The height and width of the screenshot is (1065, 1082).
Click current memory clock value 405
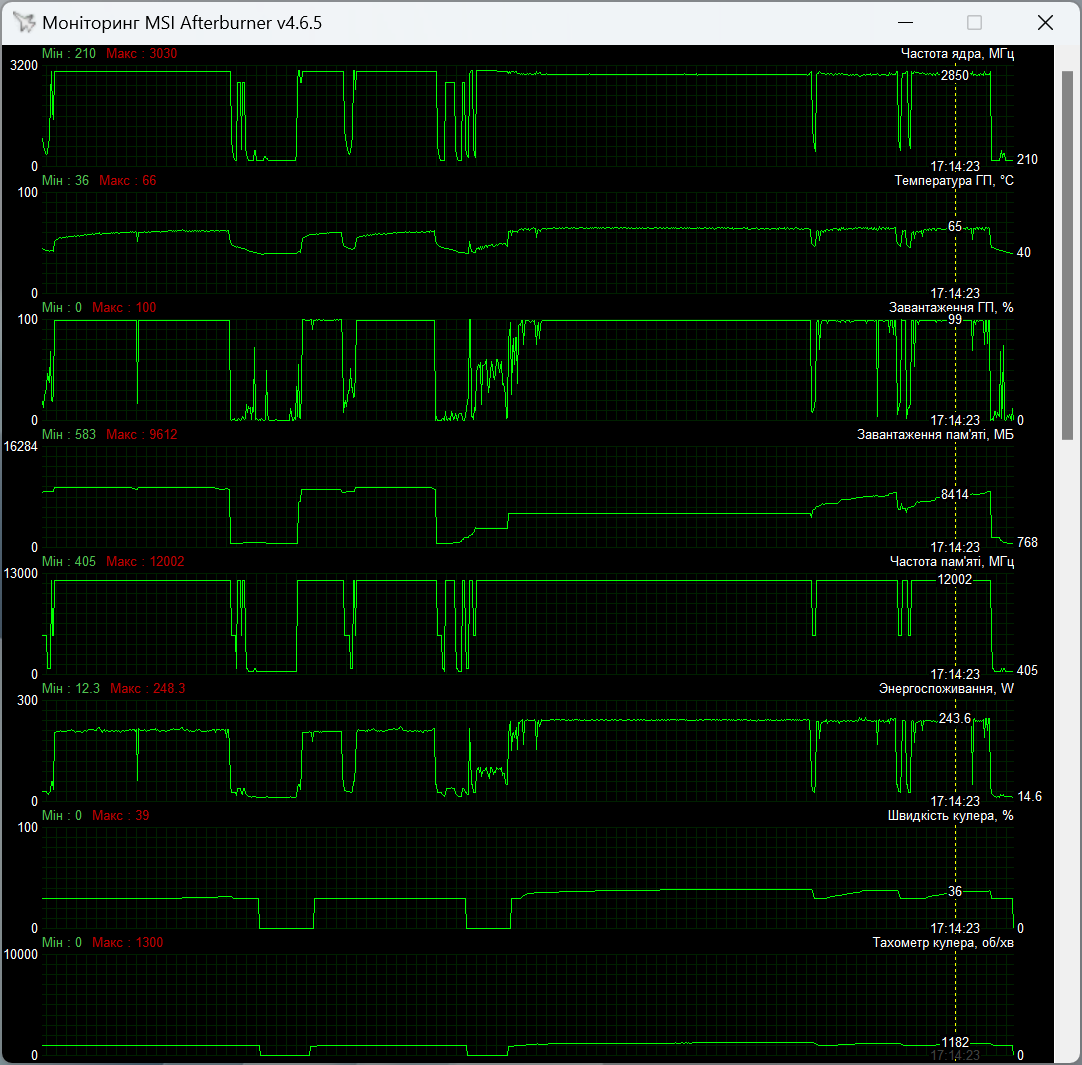tap(1027, 671)
